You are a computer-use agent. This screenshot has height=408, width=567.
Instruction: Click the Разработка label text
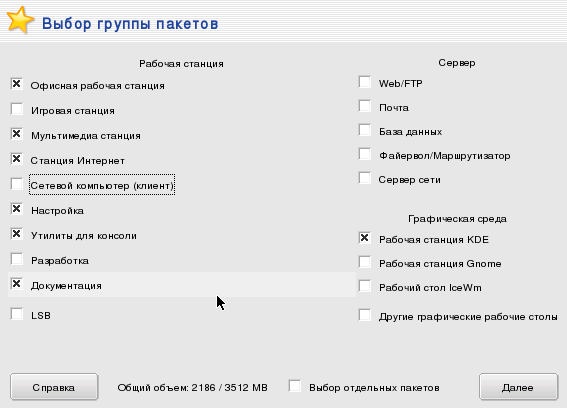coord(60,261)
